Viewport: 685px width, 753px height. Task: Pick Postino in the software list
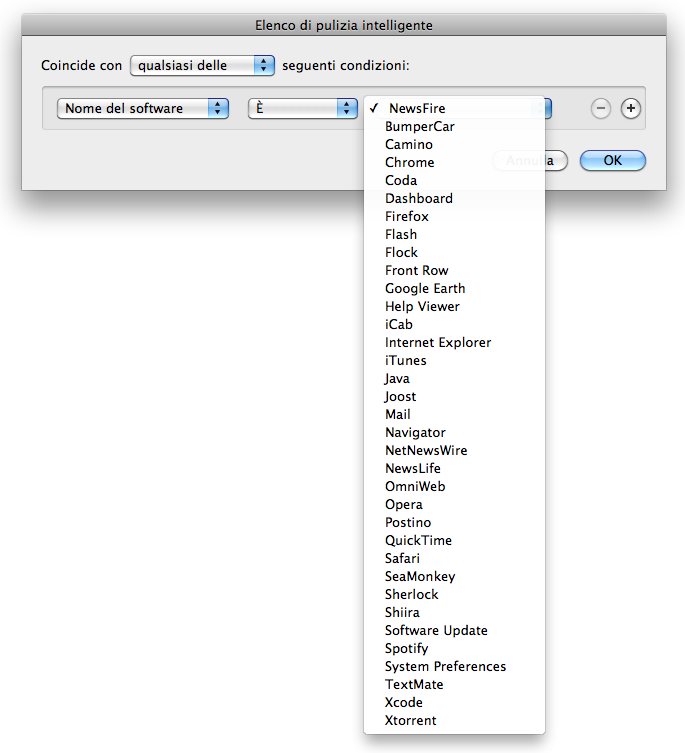(454, 522)
